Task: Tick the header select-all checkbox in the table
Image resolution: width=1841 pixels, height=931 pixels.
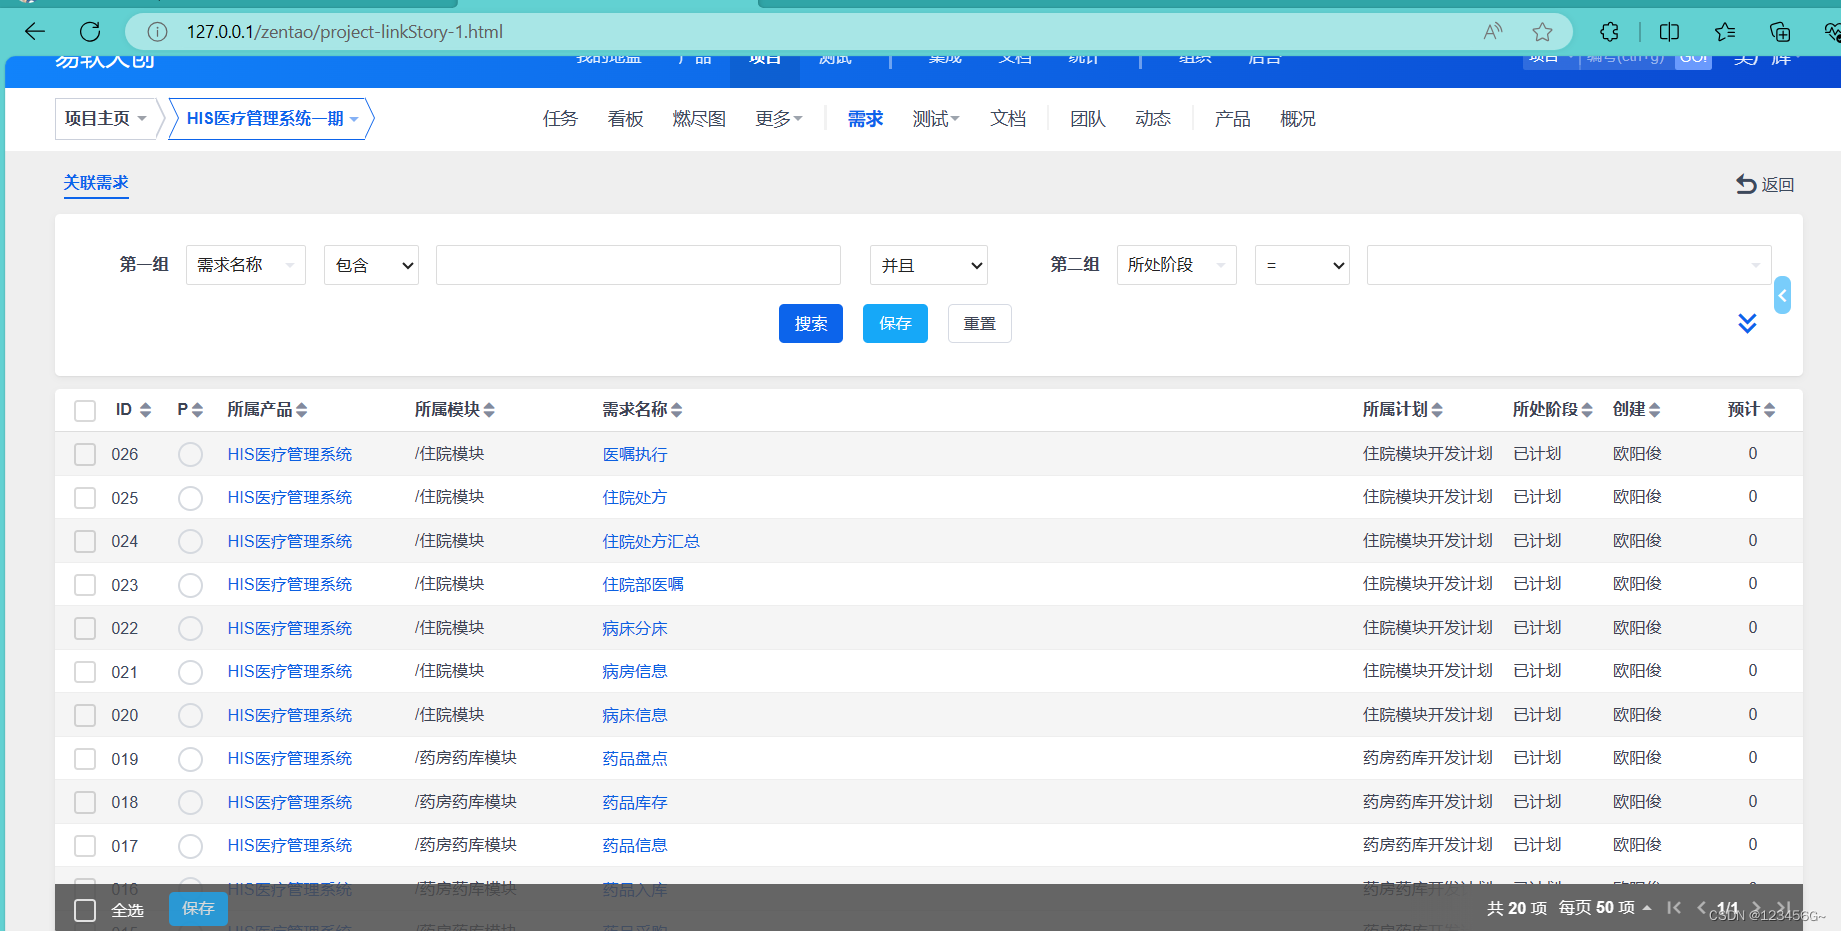Action: (85, 411)
